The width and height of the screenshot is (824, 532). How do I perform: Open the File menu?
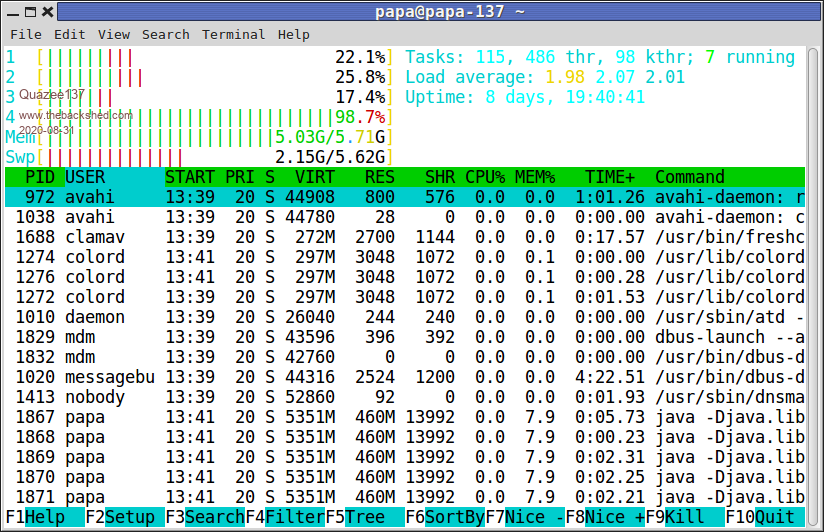[x=25, y=34]
